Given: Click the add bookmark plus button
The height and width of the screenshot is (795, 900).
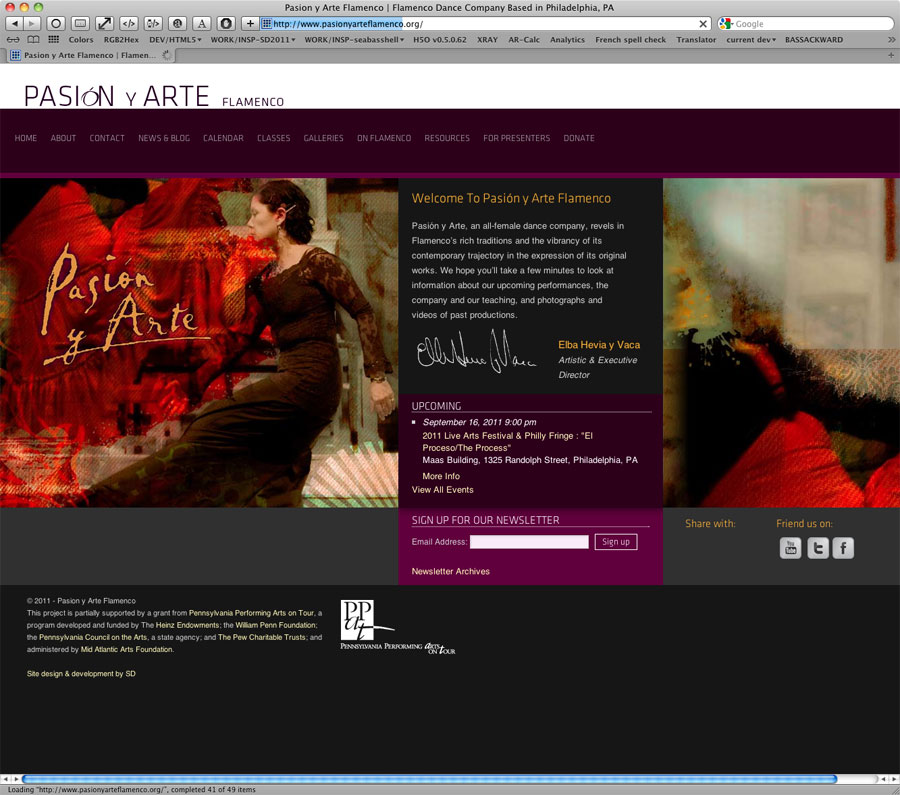Looking at the screenshot, I should [250, 23].
